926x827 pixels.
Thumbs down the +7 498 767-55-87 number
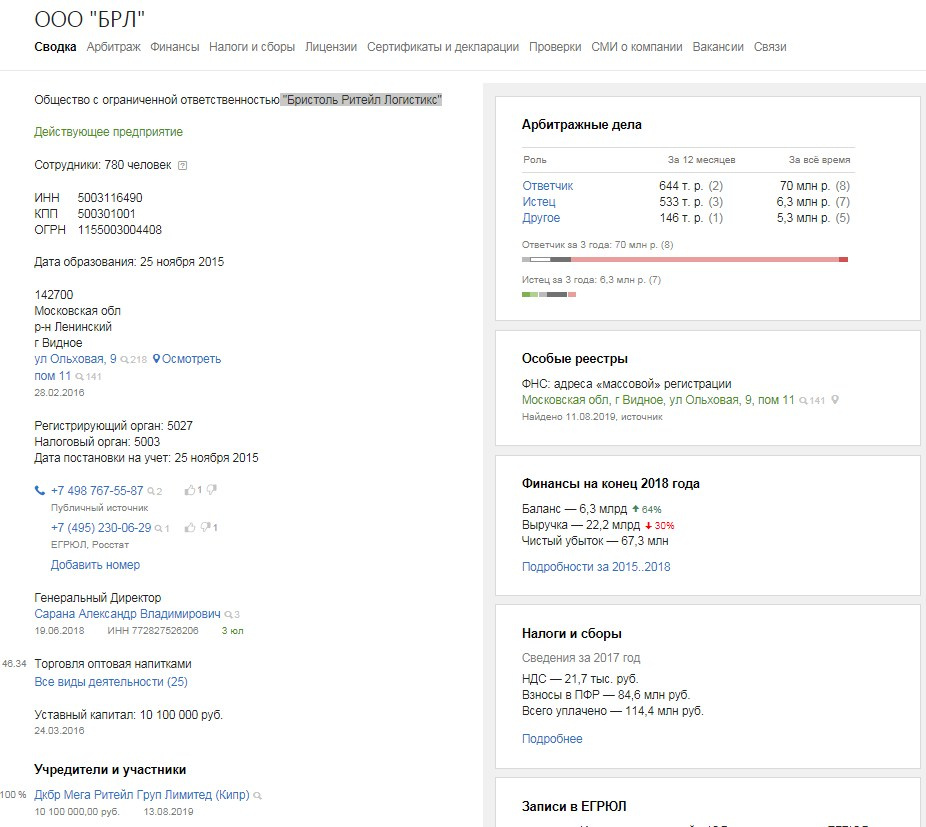coord(211,490)
